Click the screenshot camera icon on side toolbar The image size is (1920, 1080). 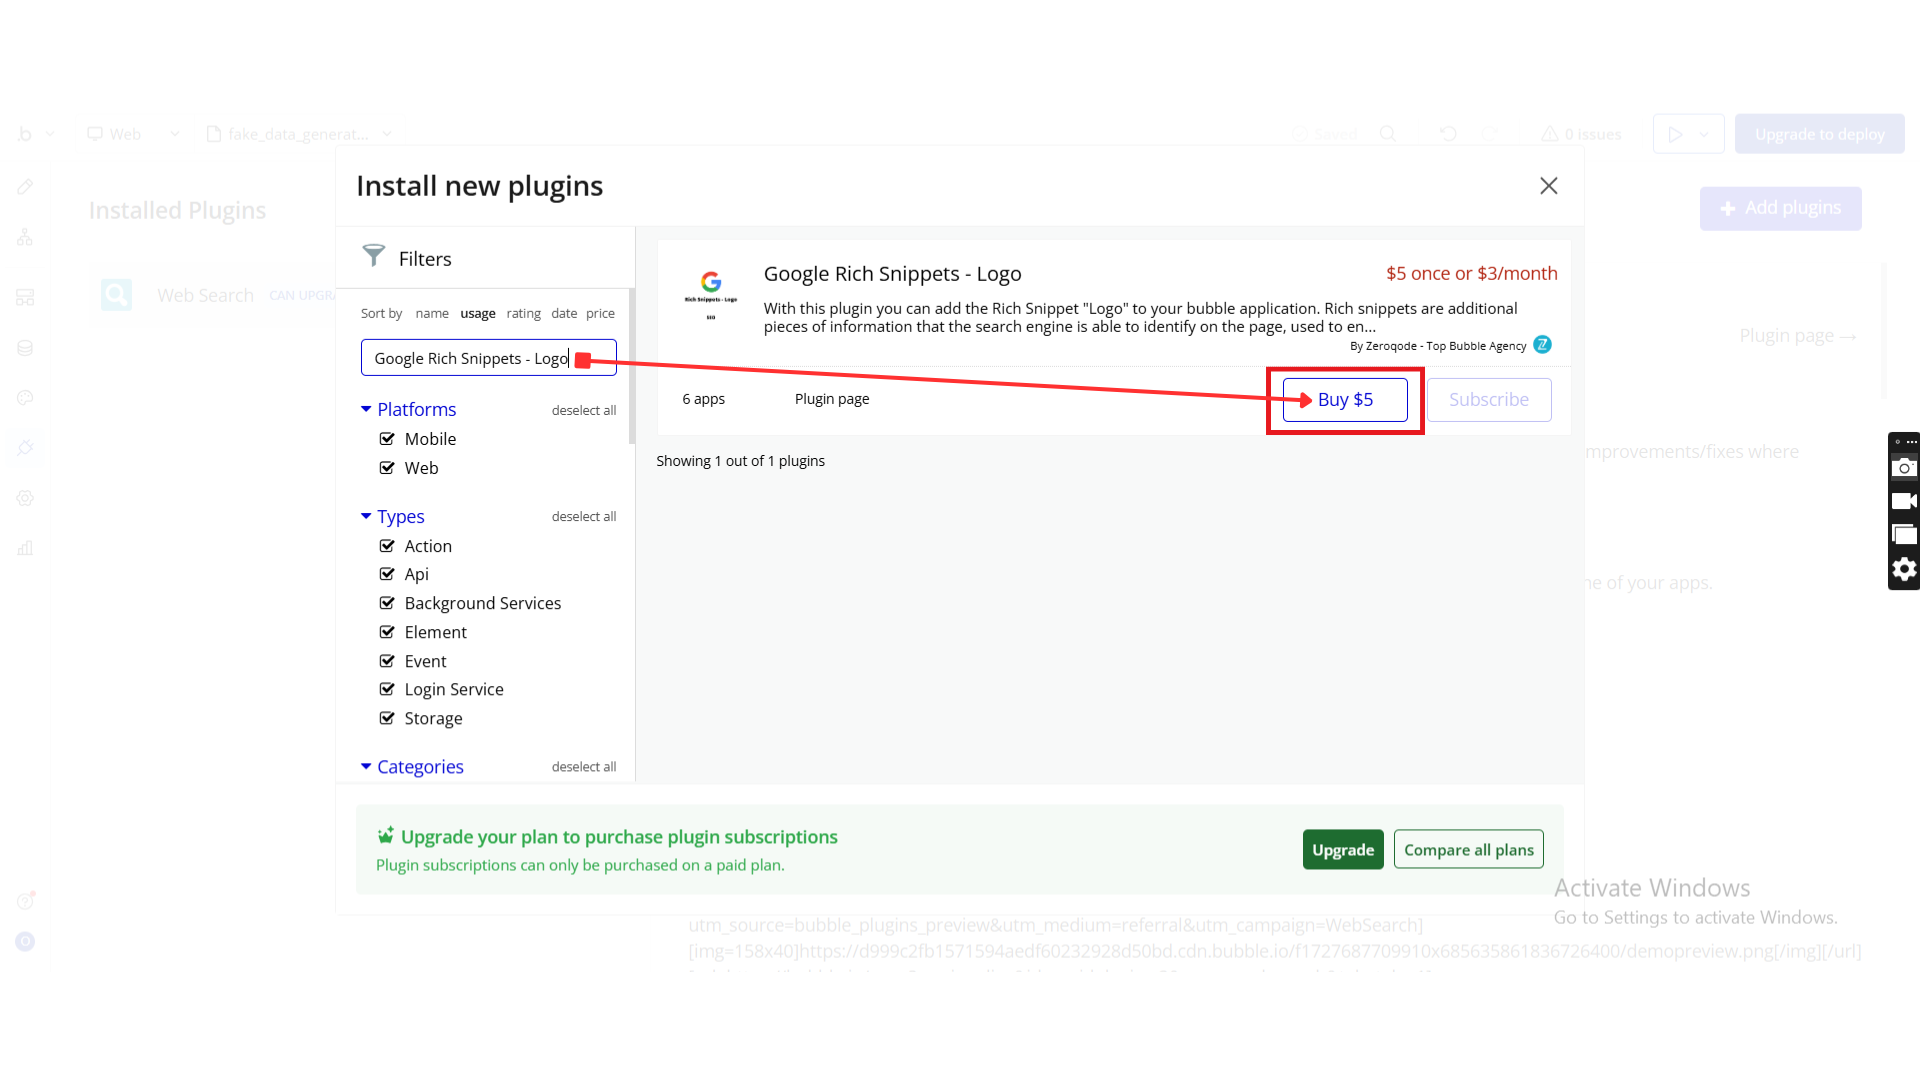click(1904, 467)
